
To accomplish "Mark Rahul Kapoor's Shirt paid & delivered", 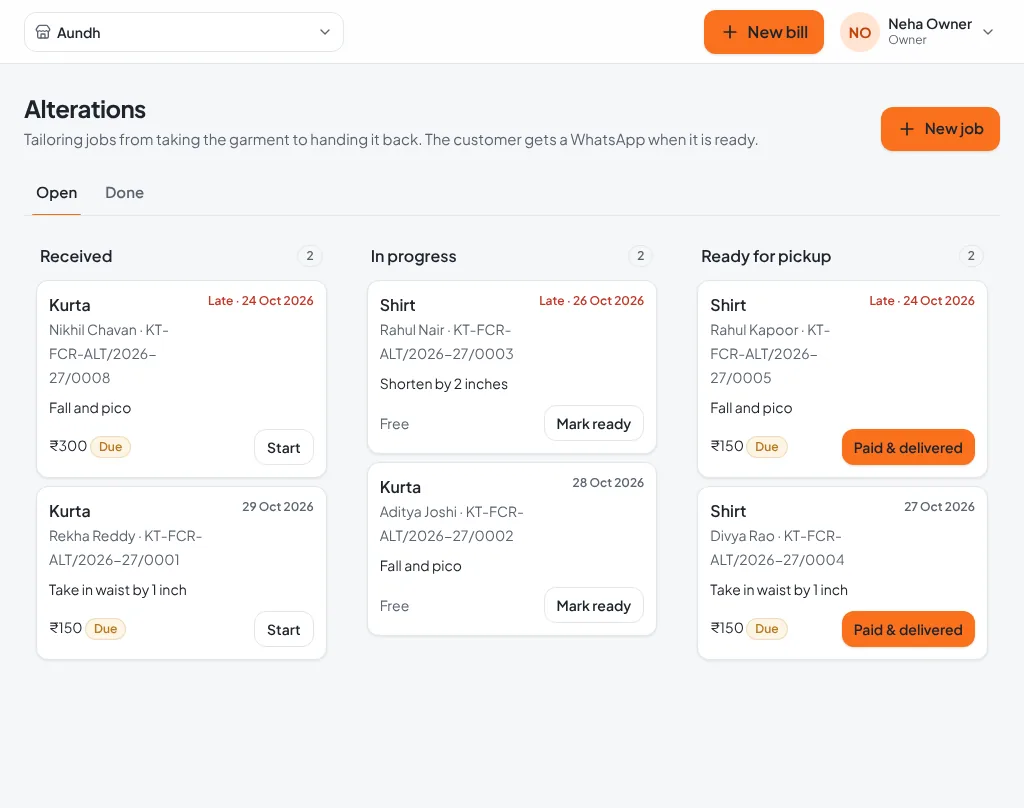I will (908, 447).
